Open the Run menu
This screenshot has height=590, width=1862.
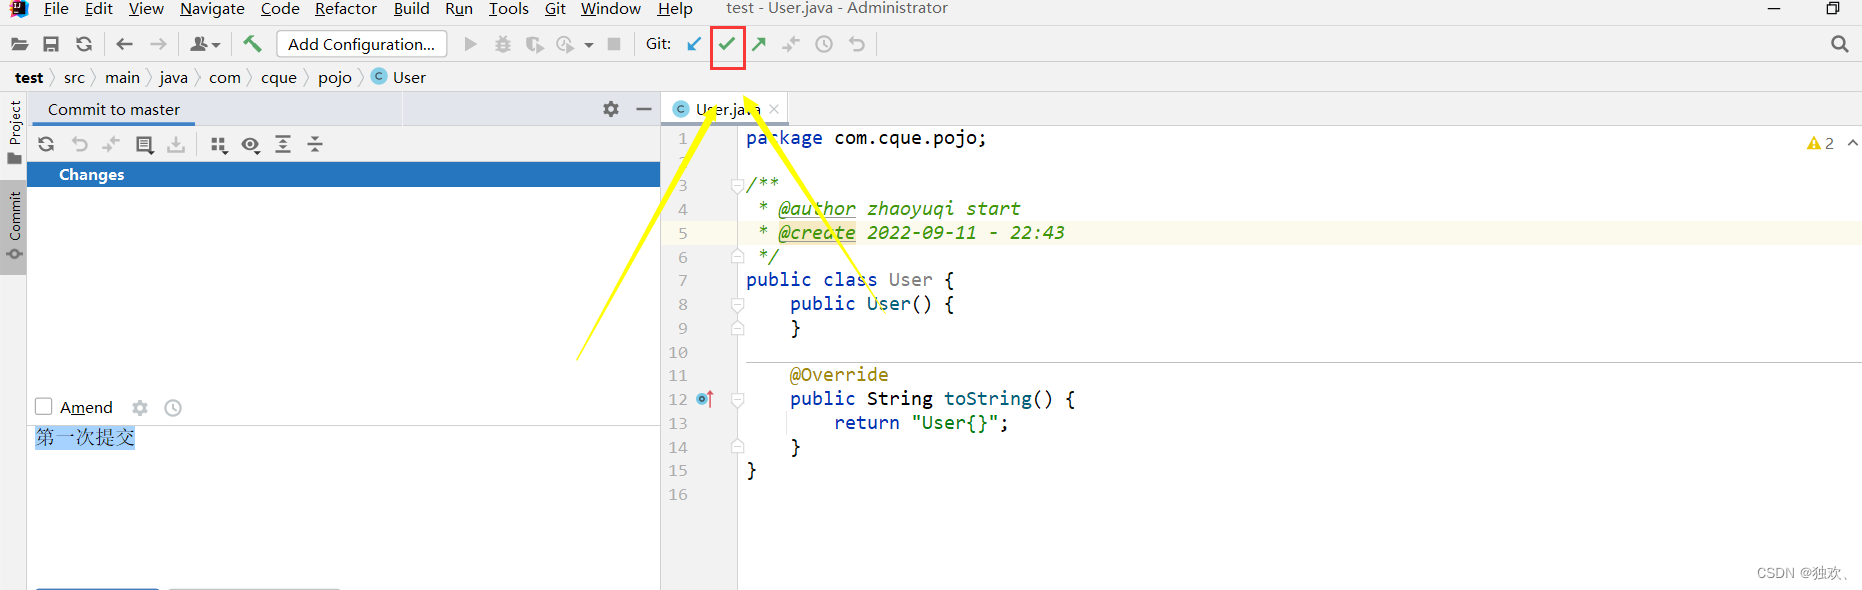[459, 9]
